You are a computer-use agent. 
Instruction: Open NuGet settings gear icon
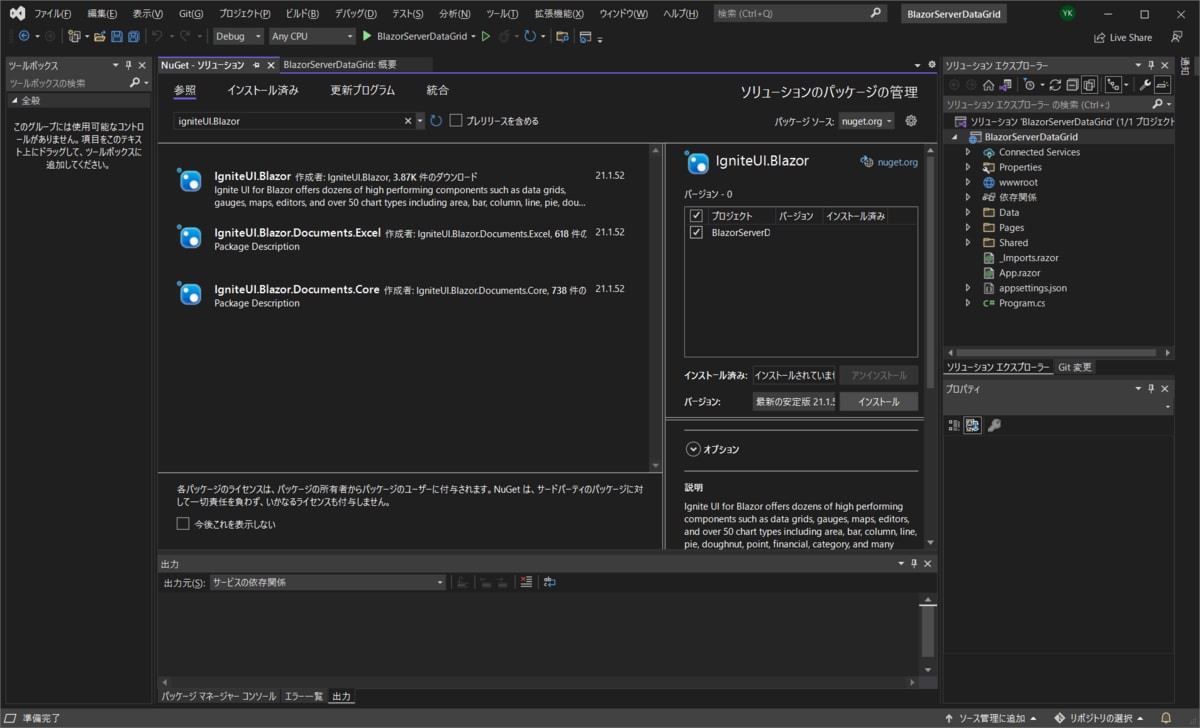click(911, 121)
